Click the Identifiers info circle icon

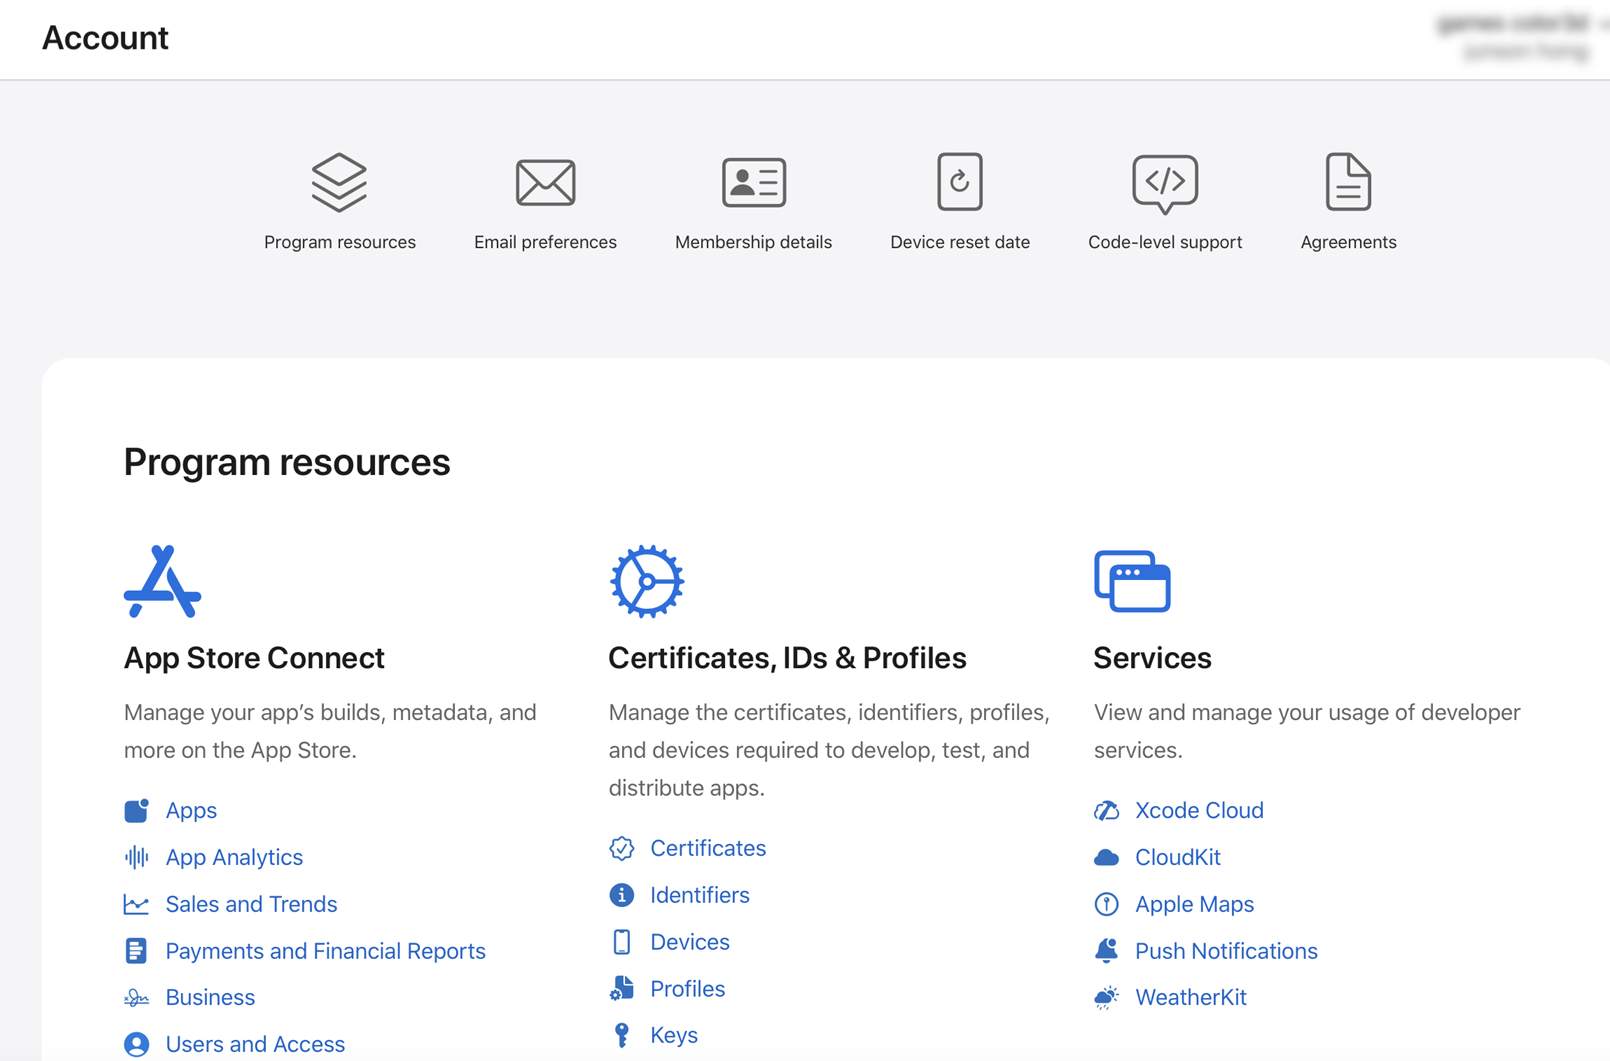coord(622,895)
